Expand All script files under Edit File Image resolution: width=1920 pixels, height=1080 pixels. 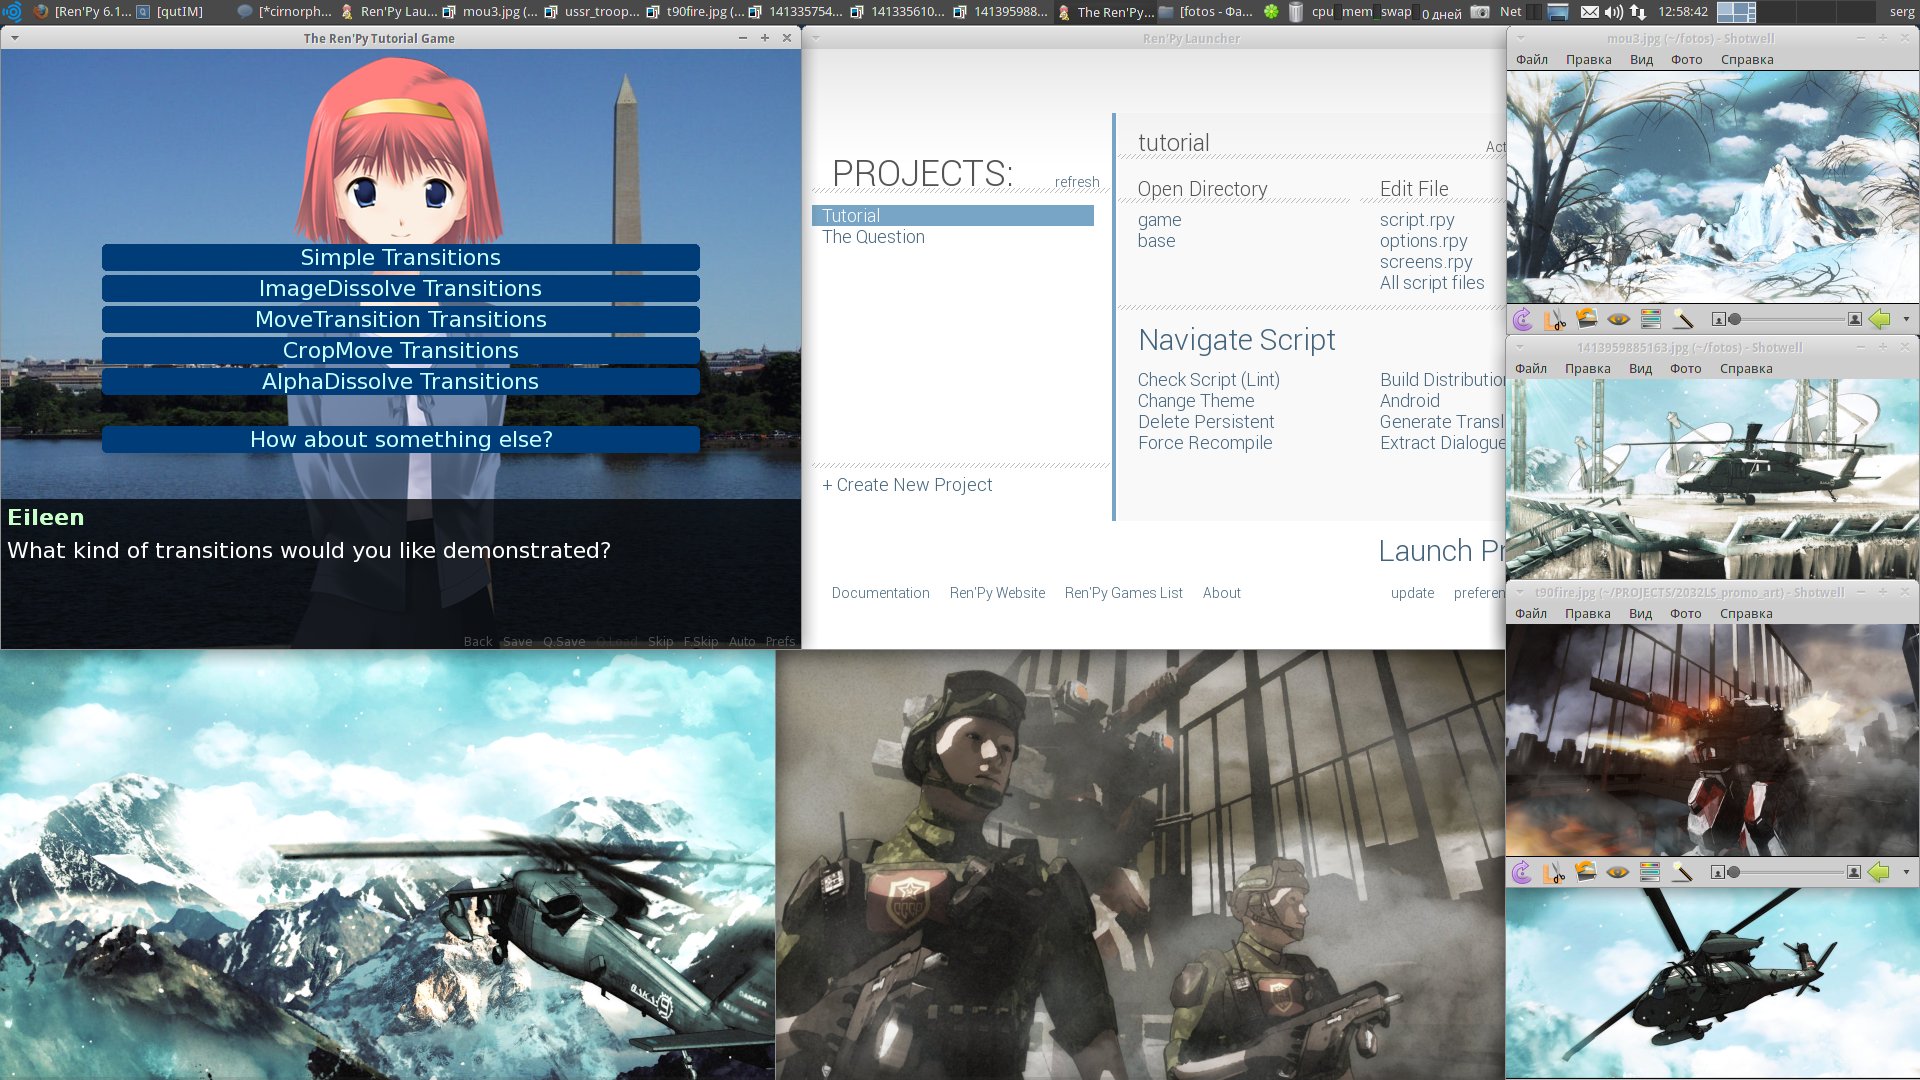(1429, 282)
